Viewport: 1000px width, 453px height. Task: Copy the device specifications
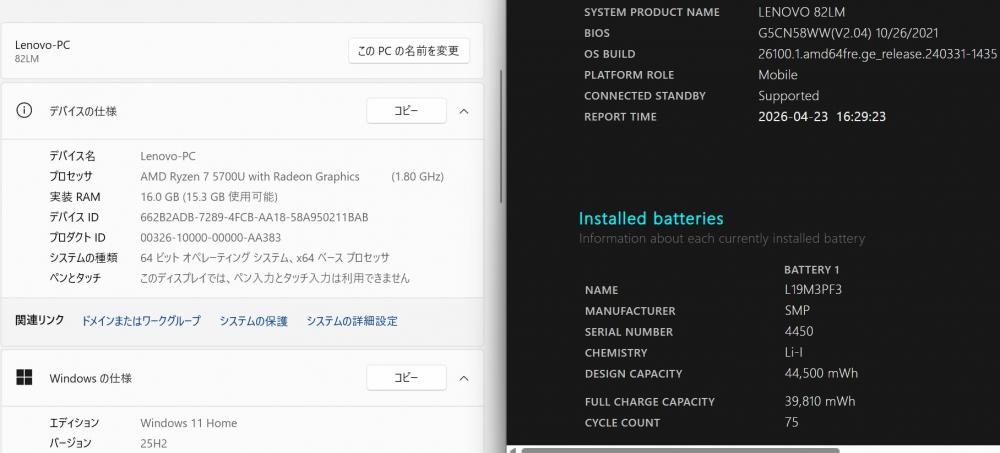click(406, 111)
